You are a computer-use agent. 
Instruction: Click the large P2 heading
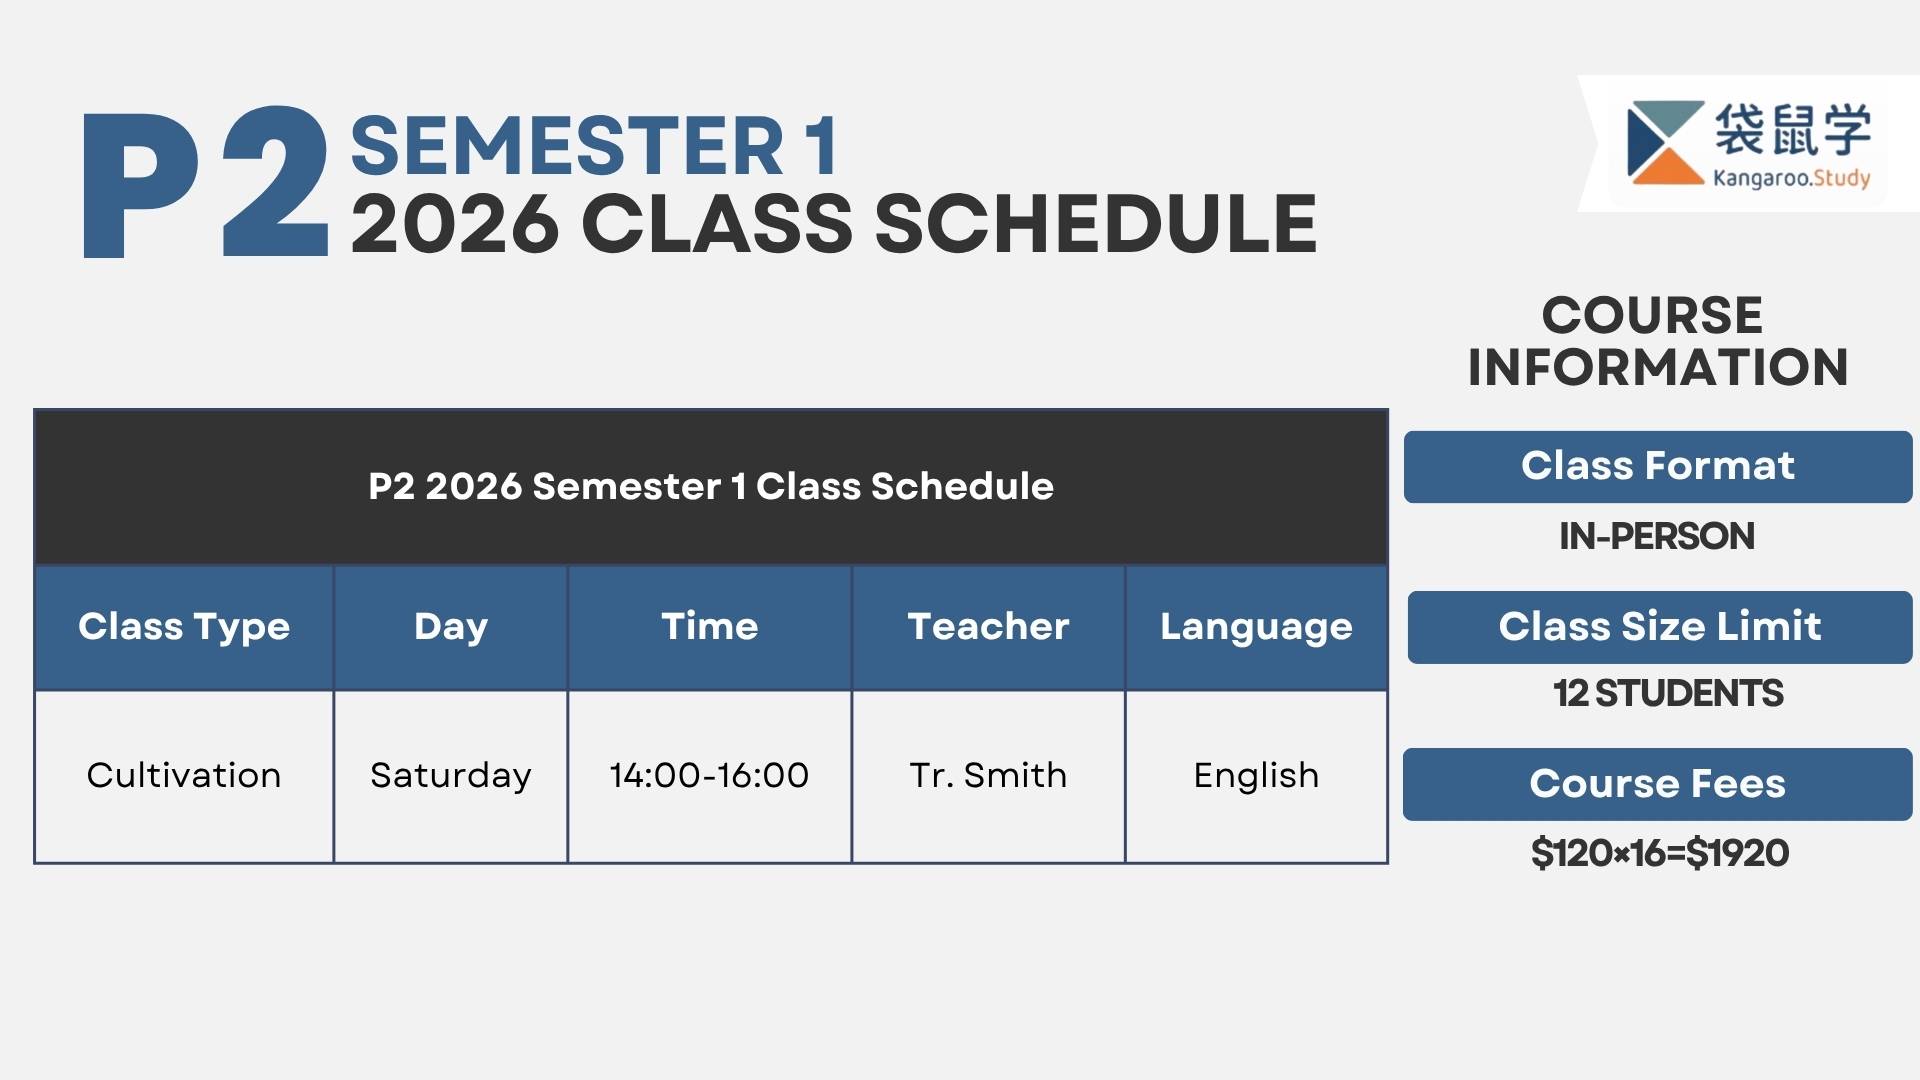point(205,185)
